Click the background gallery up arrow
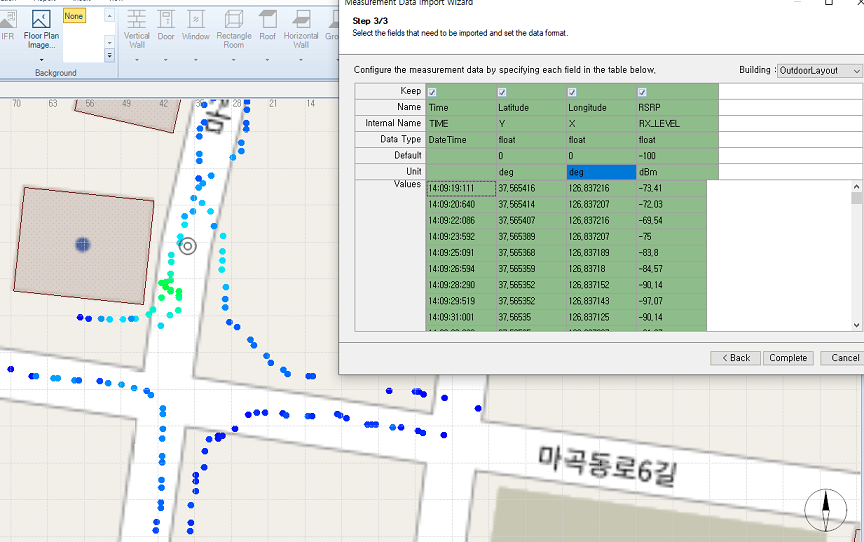This screenshot has width=864, height=542. click(109, 17)
